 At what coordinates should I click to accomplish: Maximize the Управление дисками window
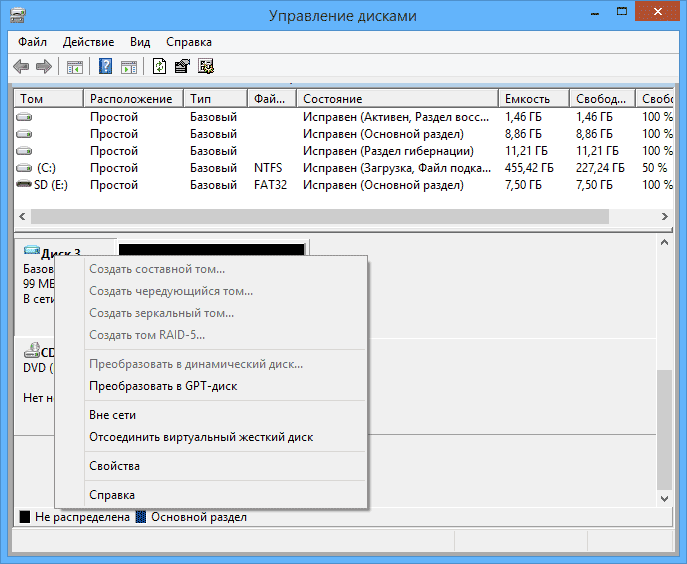point(622,12)
